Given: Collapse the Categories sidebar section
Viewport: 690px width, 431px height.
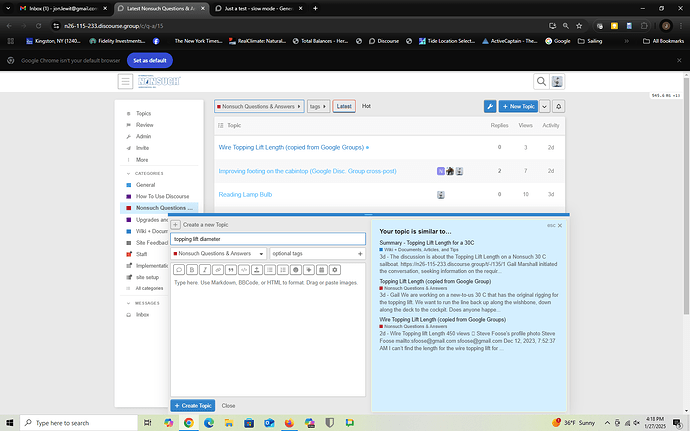Looking at the screenshot, I should click(x=145, y=173).
